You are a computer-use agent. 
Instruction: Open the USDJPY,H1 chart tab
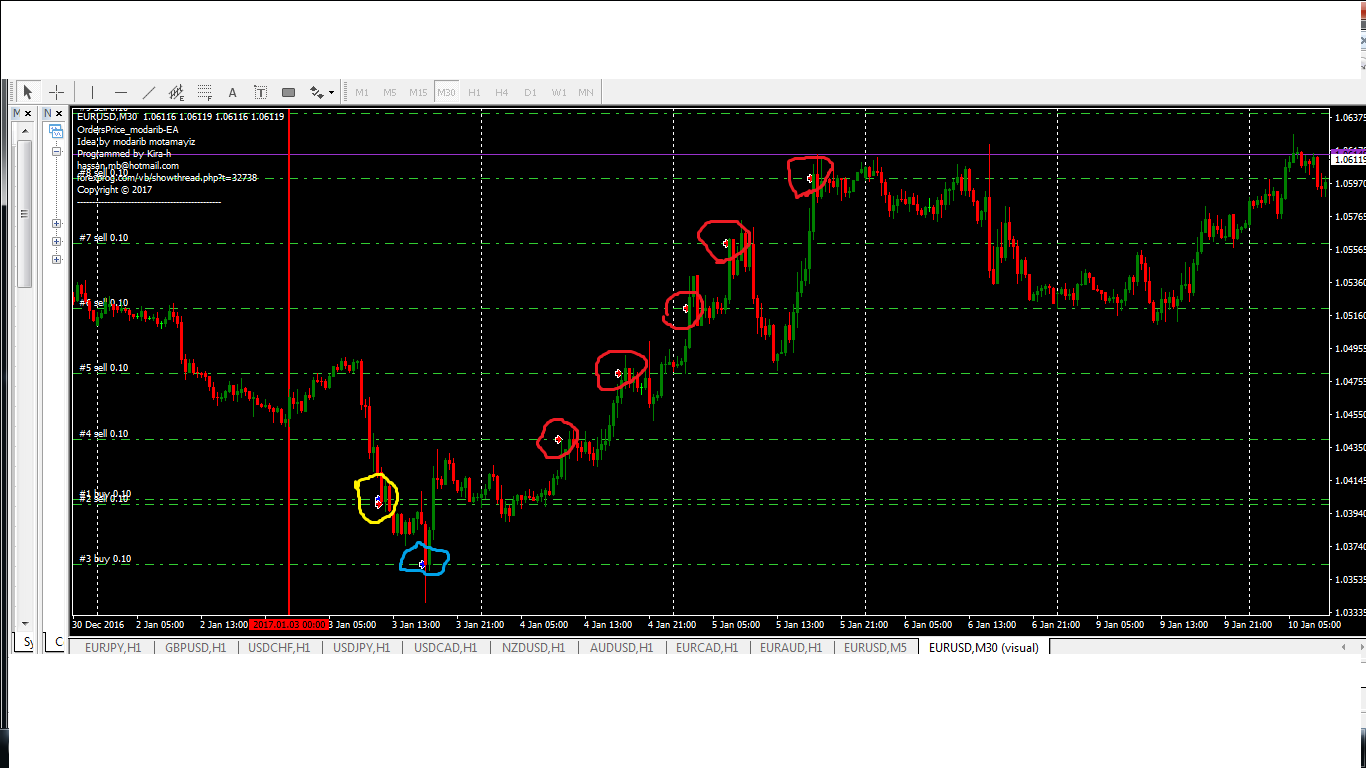pos(361,647)
